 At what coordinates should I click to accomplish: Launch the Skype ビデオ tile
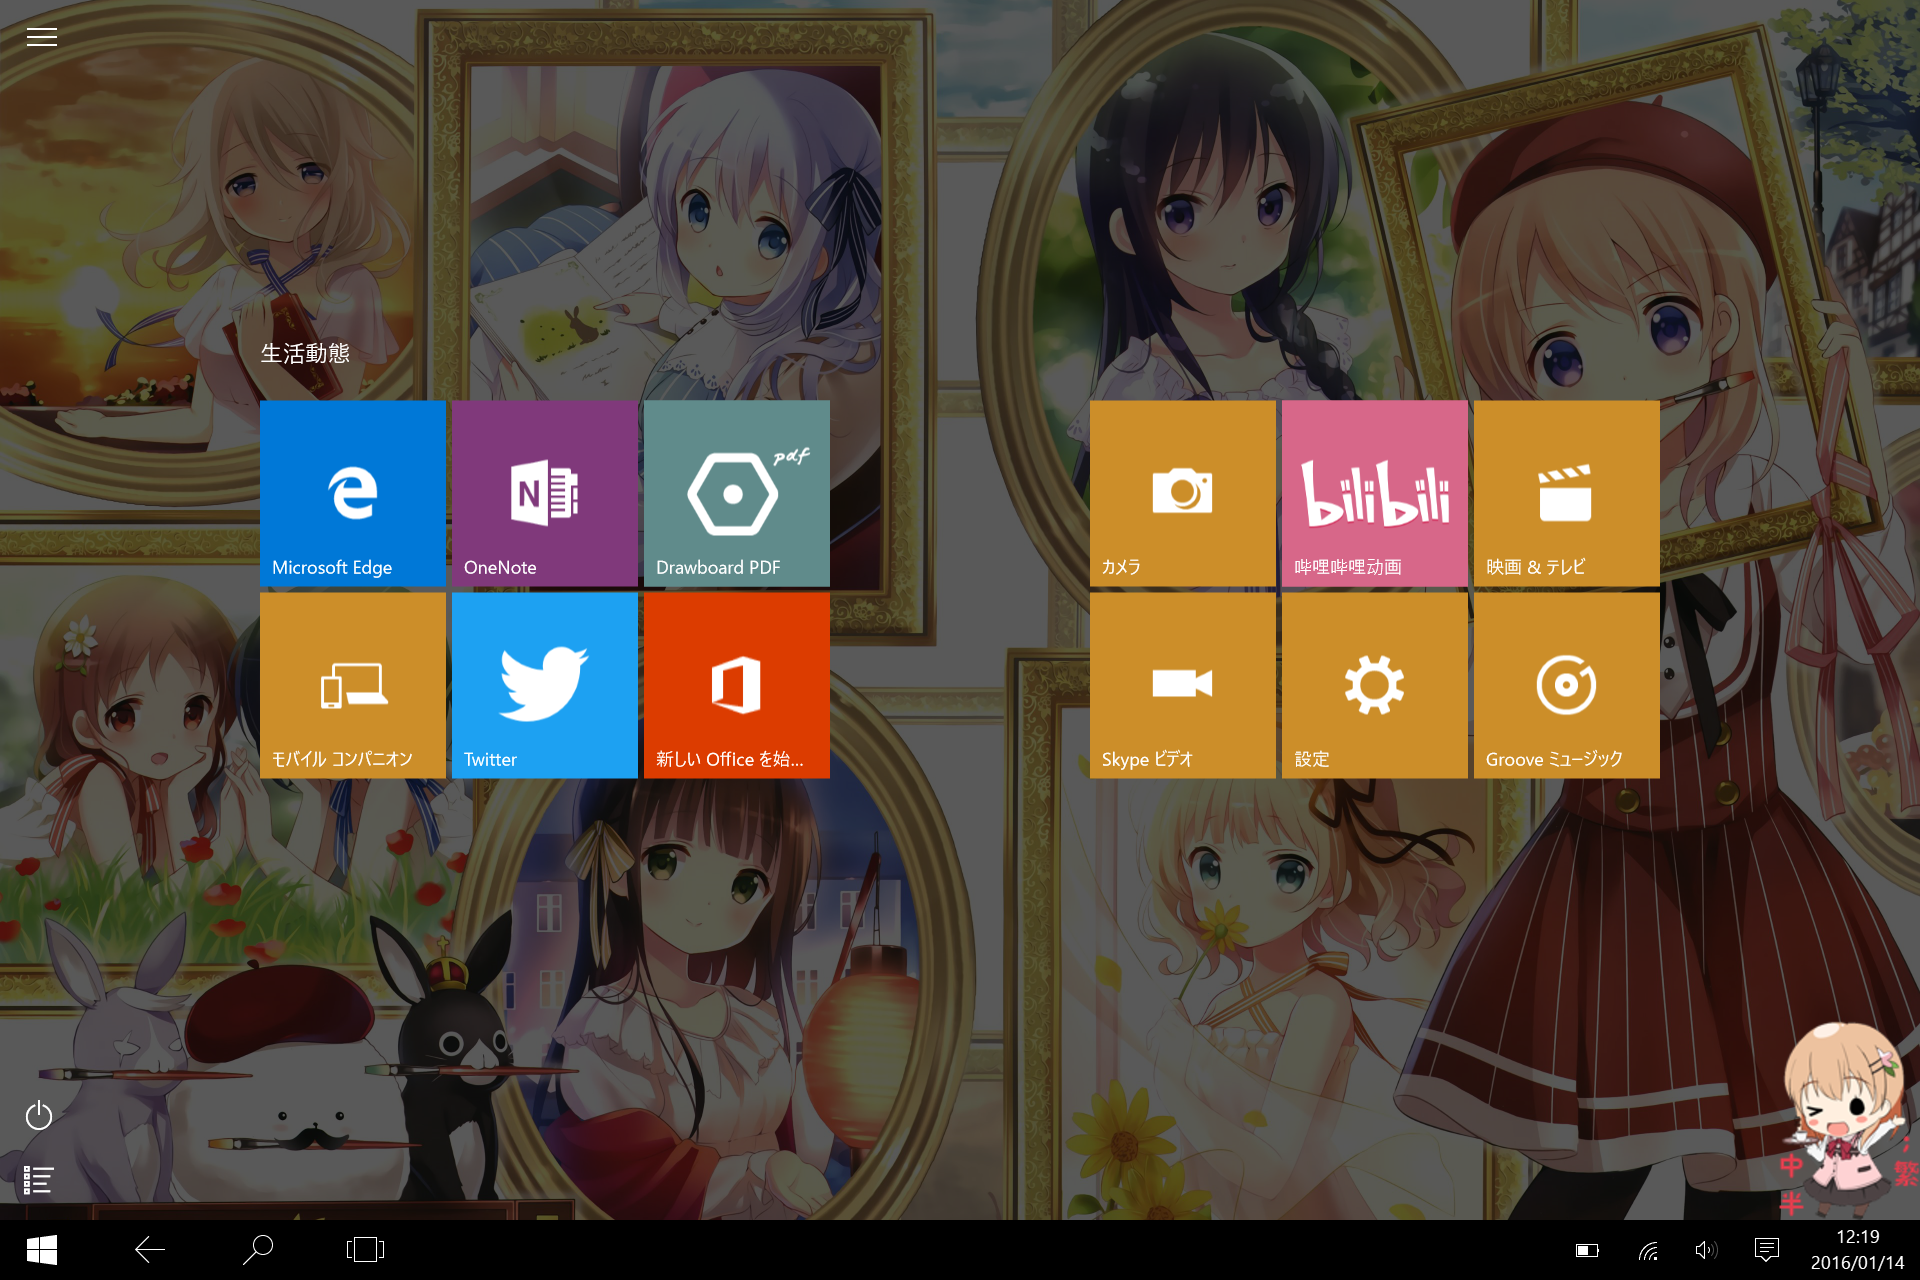click(x=1182, y=685)
